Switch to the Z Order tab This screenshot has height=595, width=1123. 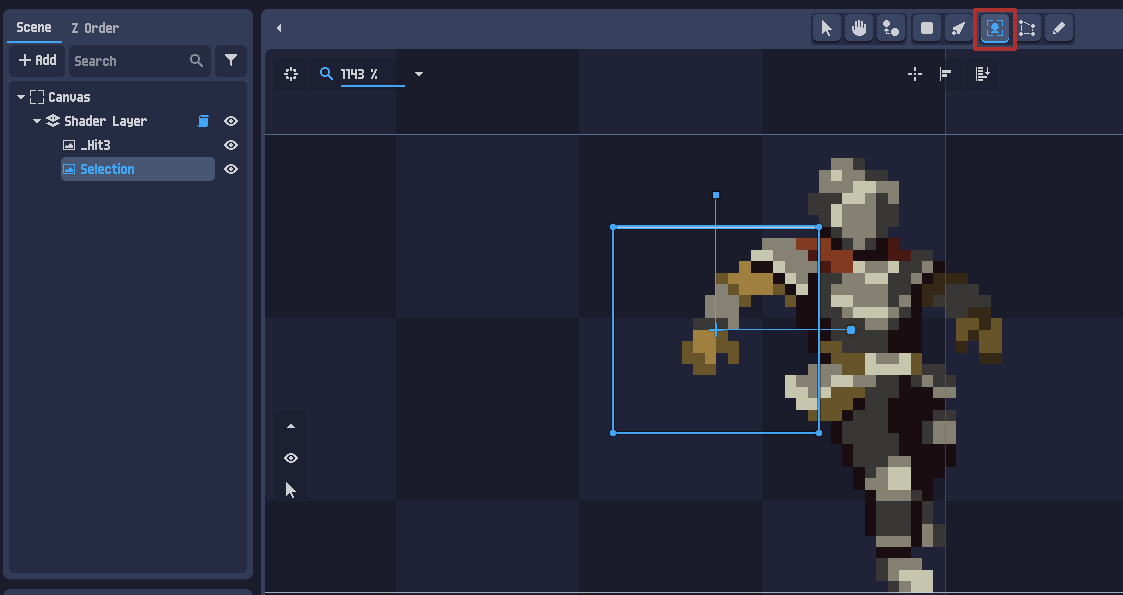95,28
